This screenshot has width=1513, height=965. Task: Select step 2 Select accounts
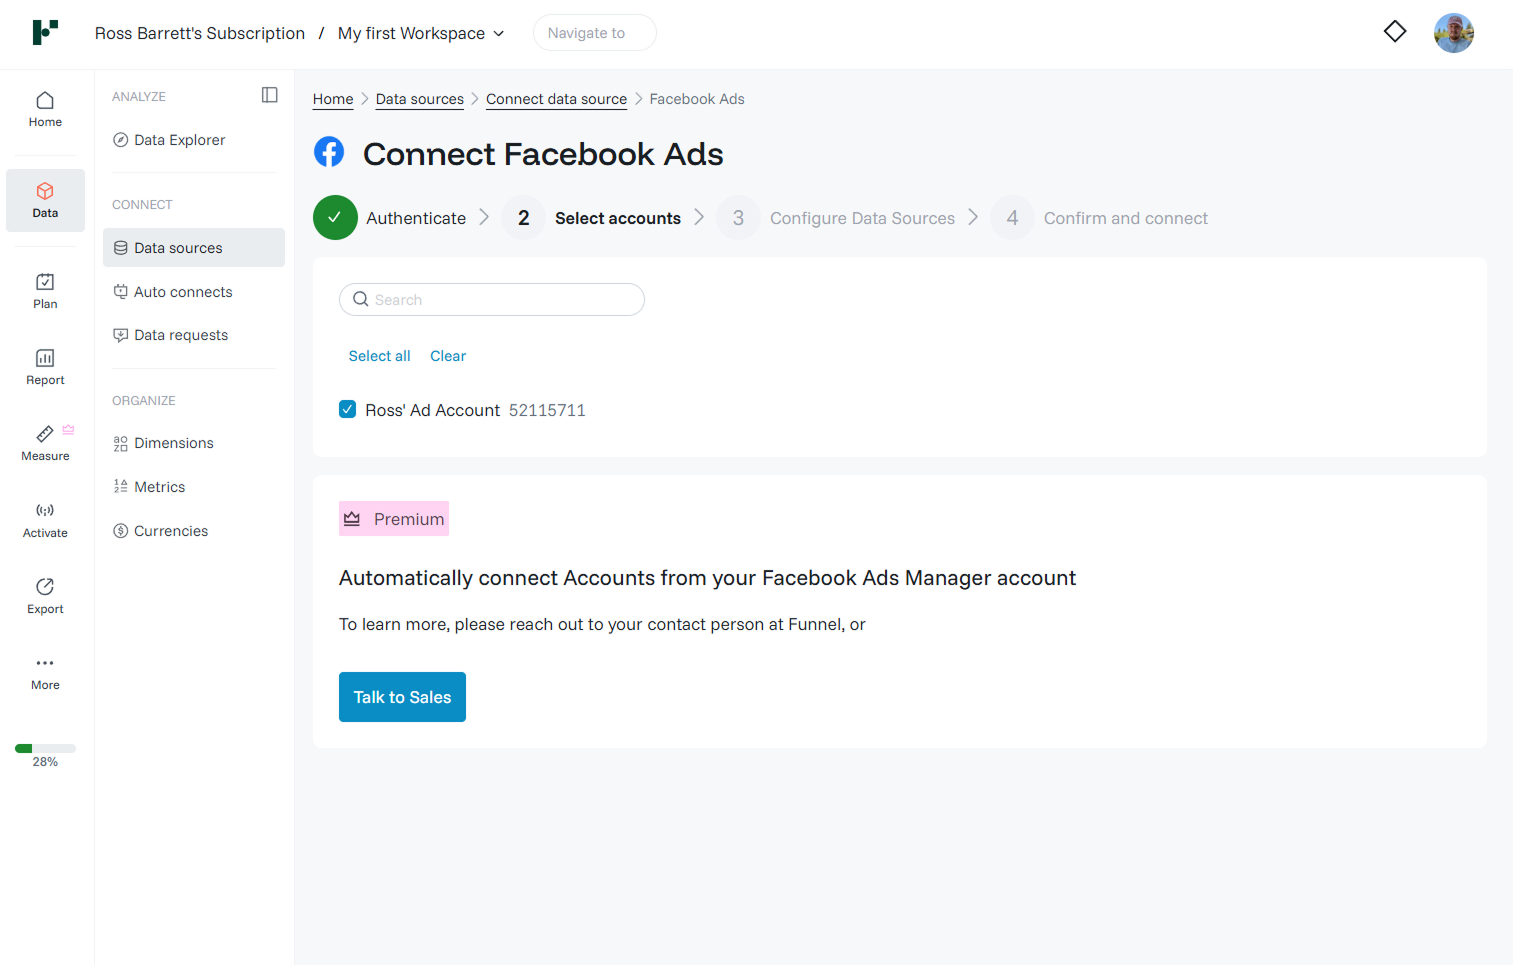[591, 218]
